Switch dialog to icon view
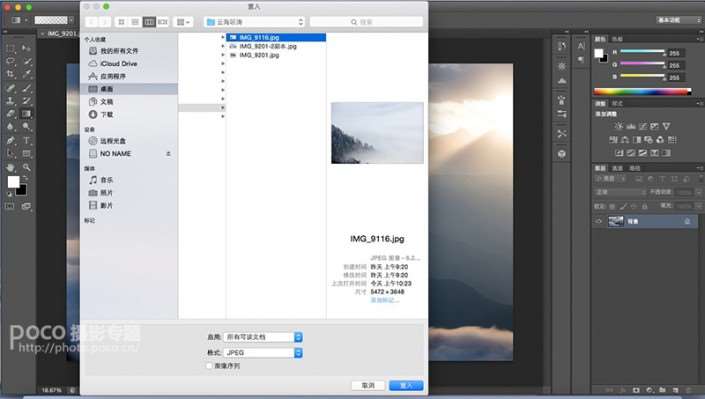The image size is (705, 399). tap(121, 22)
